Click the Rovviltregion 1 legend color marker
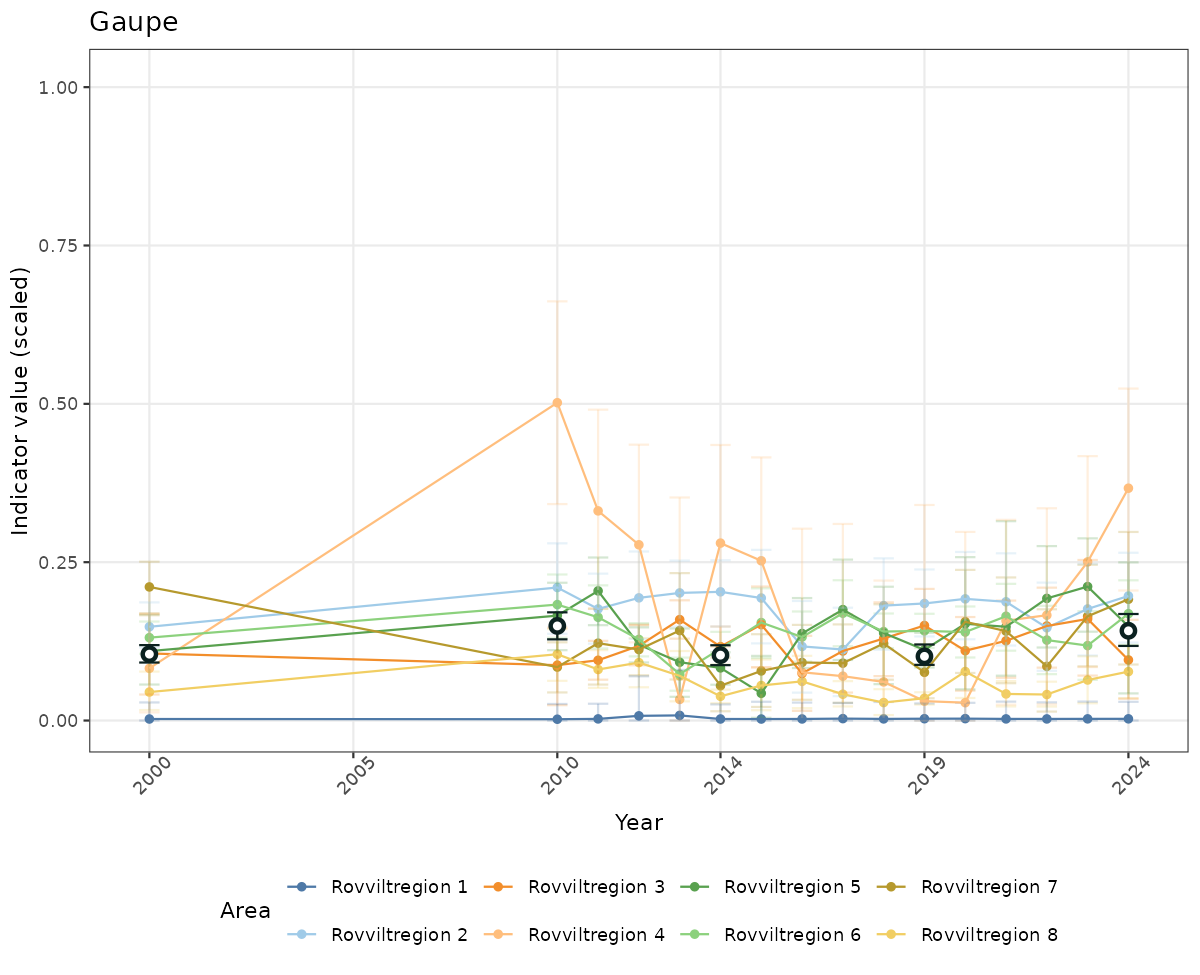The height and width of the screenshot is (975, 1200). tap(303, 887)
